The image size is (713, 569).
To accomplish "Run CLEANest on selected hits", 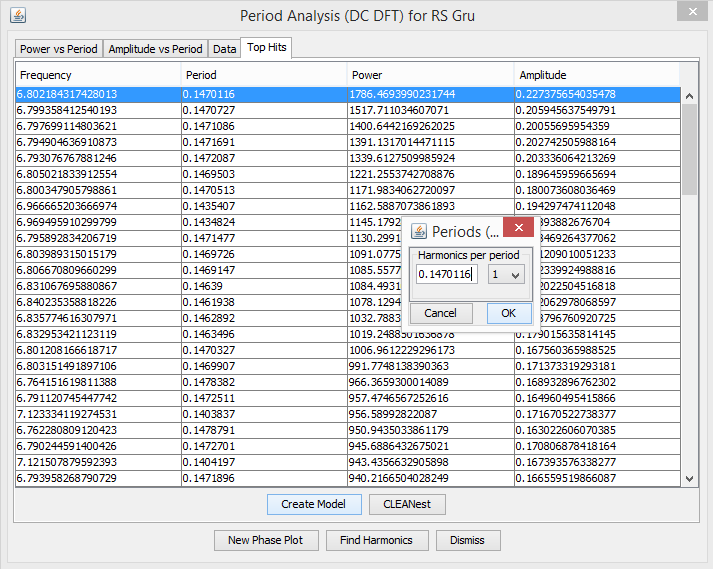I will (407, 504).
